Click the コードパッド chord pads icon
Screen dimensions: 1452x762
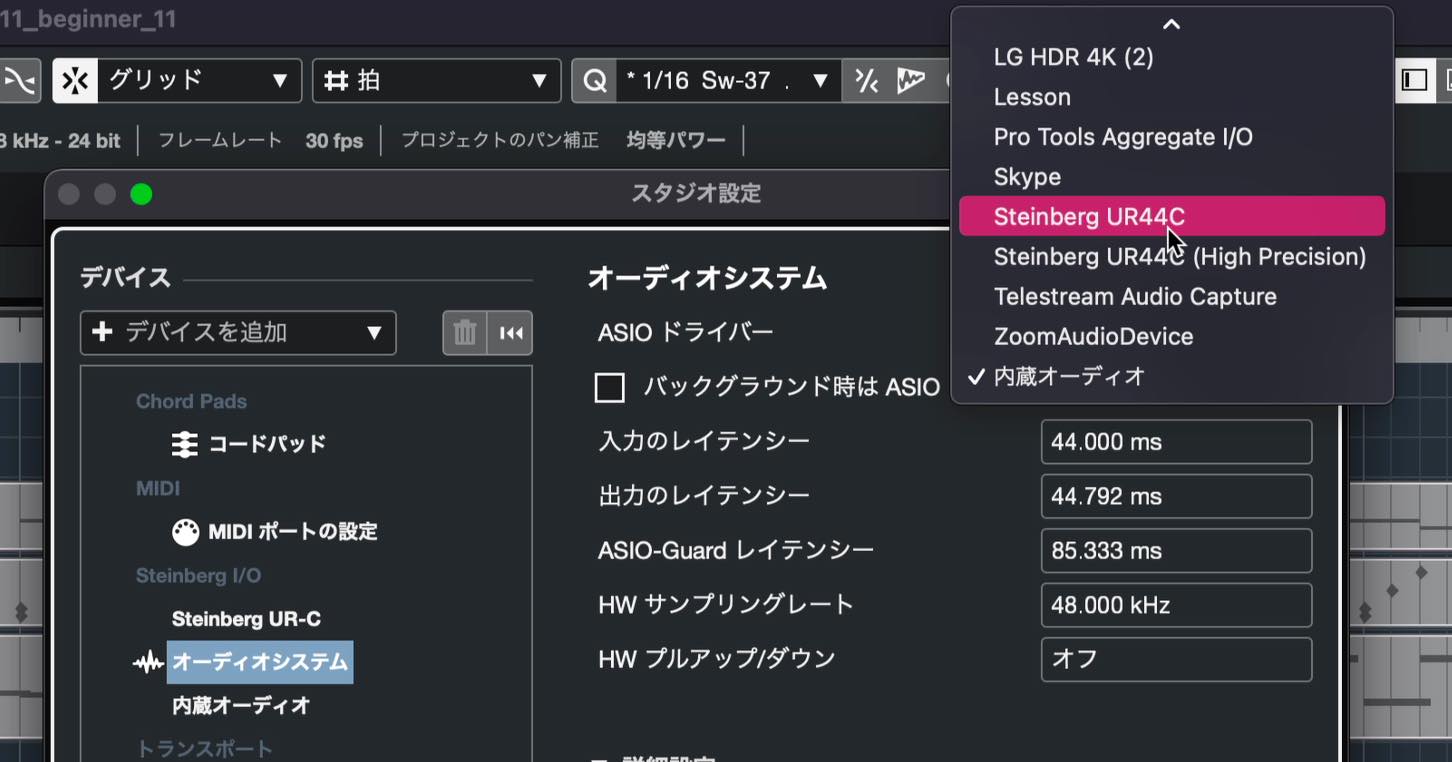click(185, 444)
